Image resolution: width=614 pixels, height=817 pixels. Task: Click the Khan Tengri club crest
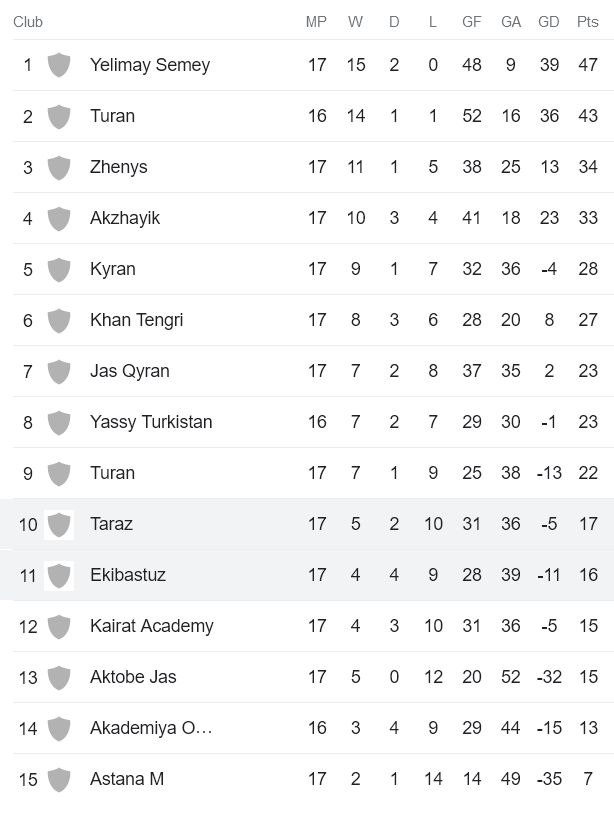[59, 320]
